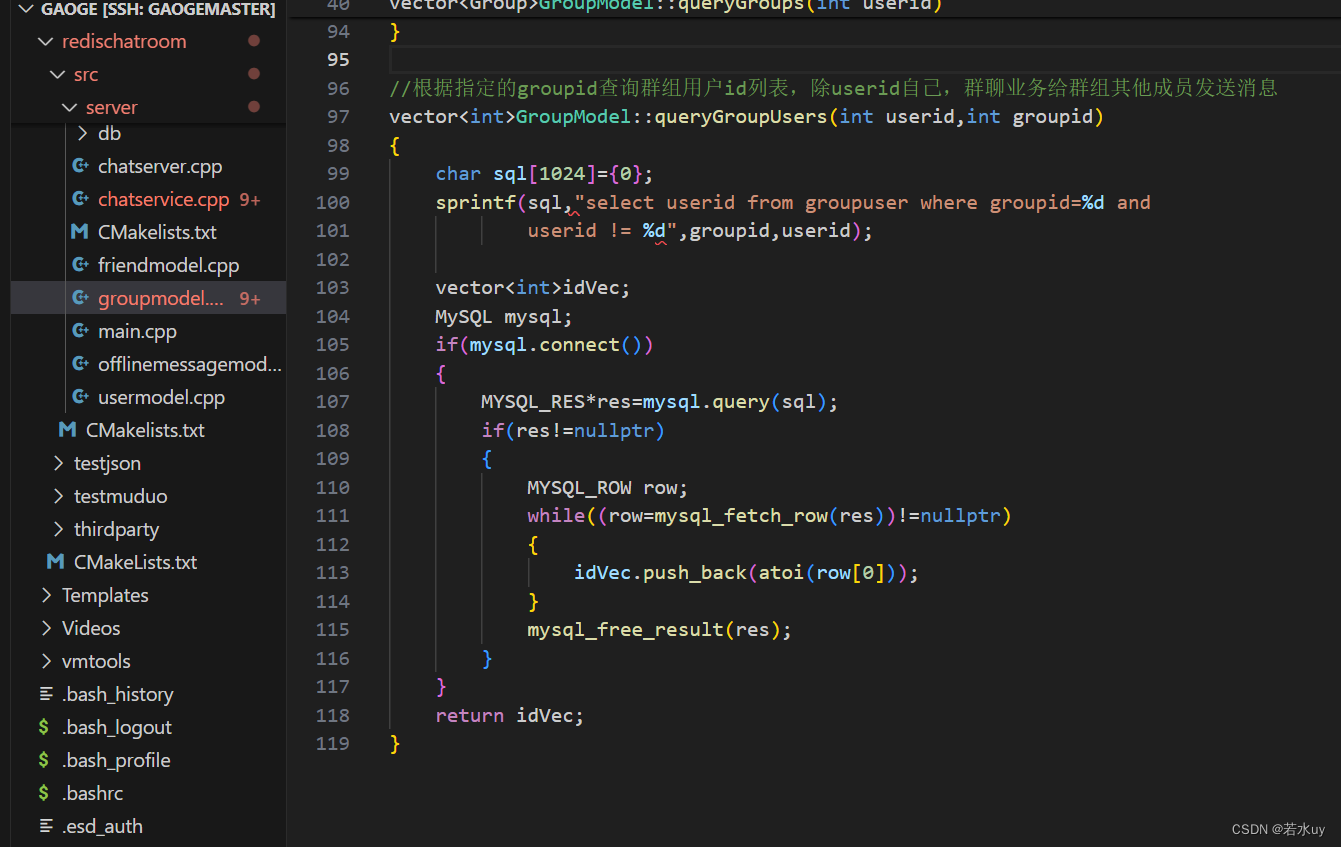
Task: Click 'return idVec;' statement
Action: (x=509, y=716)
